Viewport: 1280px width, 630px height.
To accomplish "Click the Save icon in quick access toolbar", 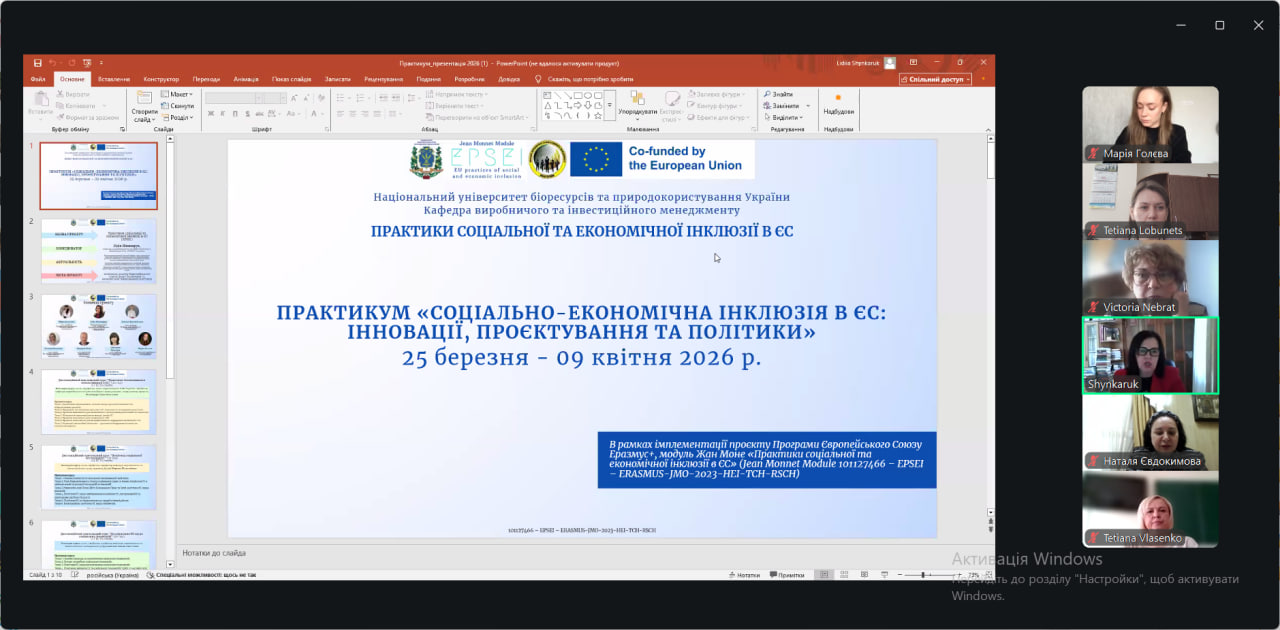I will pyautogui.click(x=38, y=62).
